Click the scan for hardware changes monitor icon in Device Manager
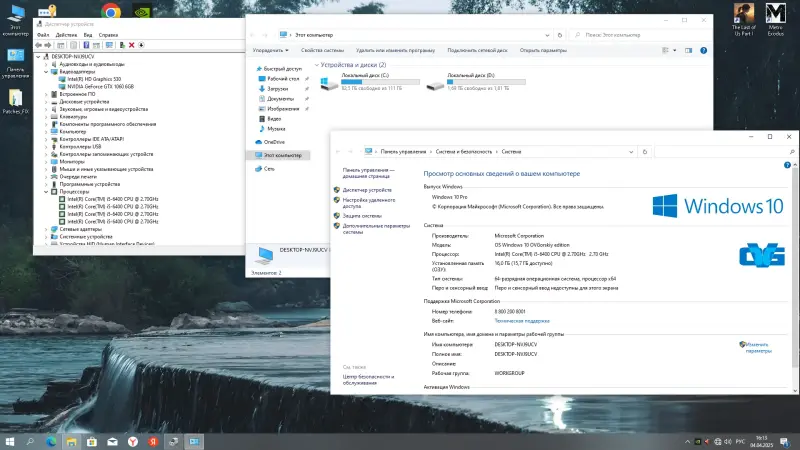Screen dimensions: 800x450 pyautogui.click(x=109, y=45)
